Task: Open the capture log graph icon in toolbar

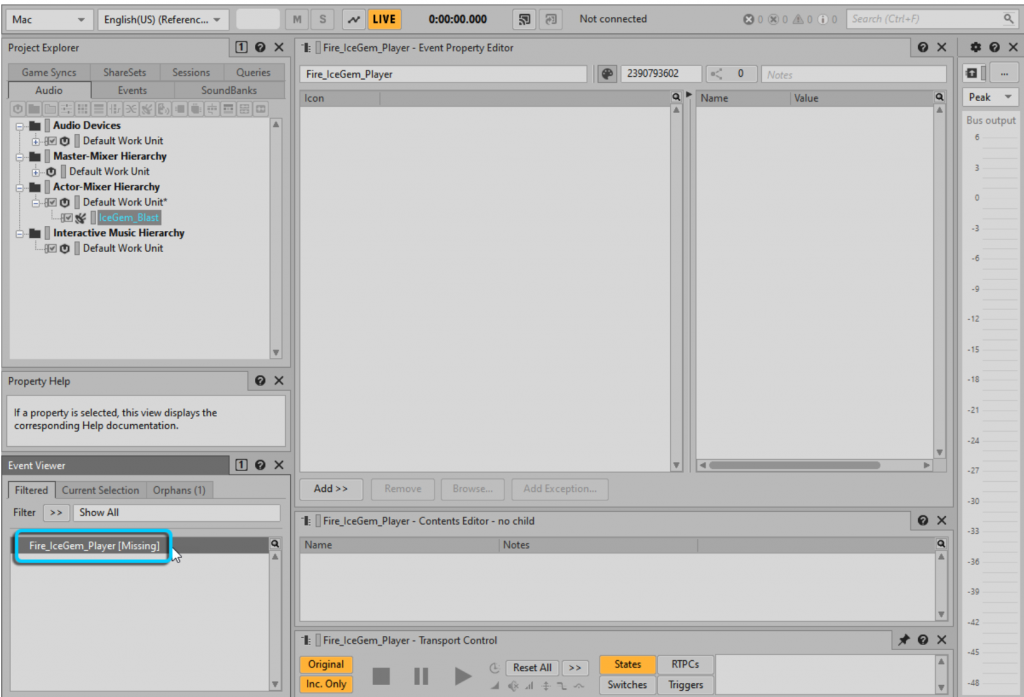Action: [354, 19]
